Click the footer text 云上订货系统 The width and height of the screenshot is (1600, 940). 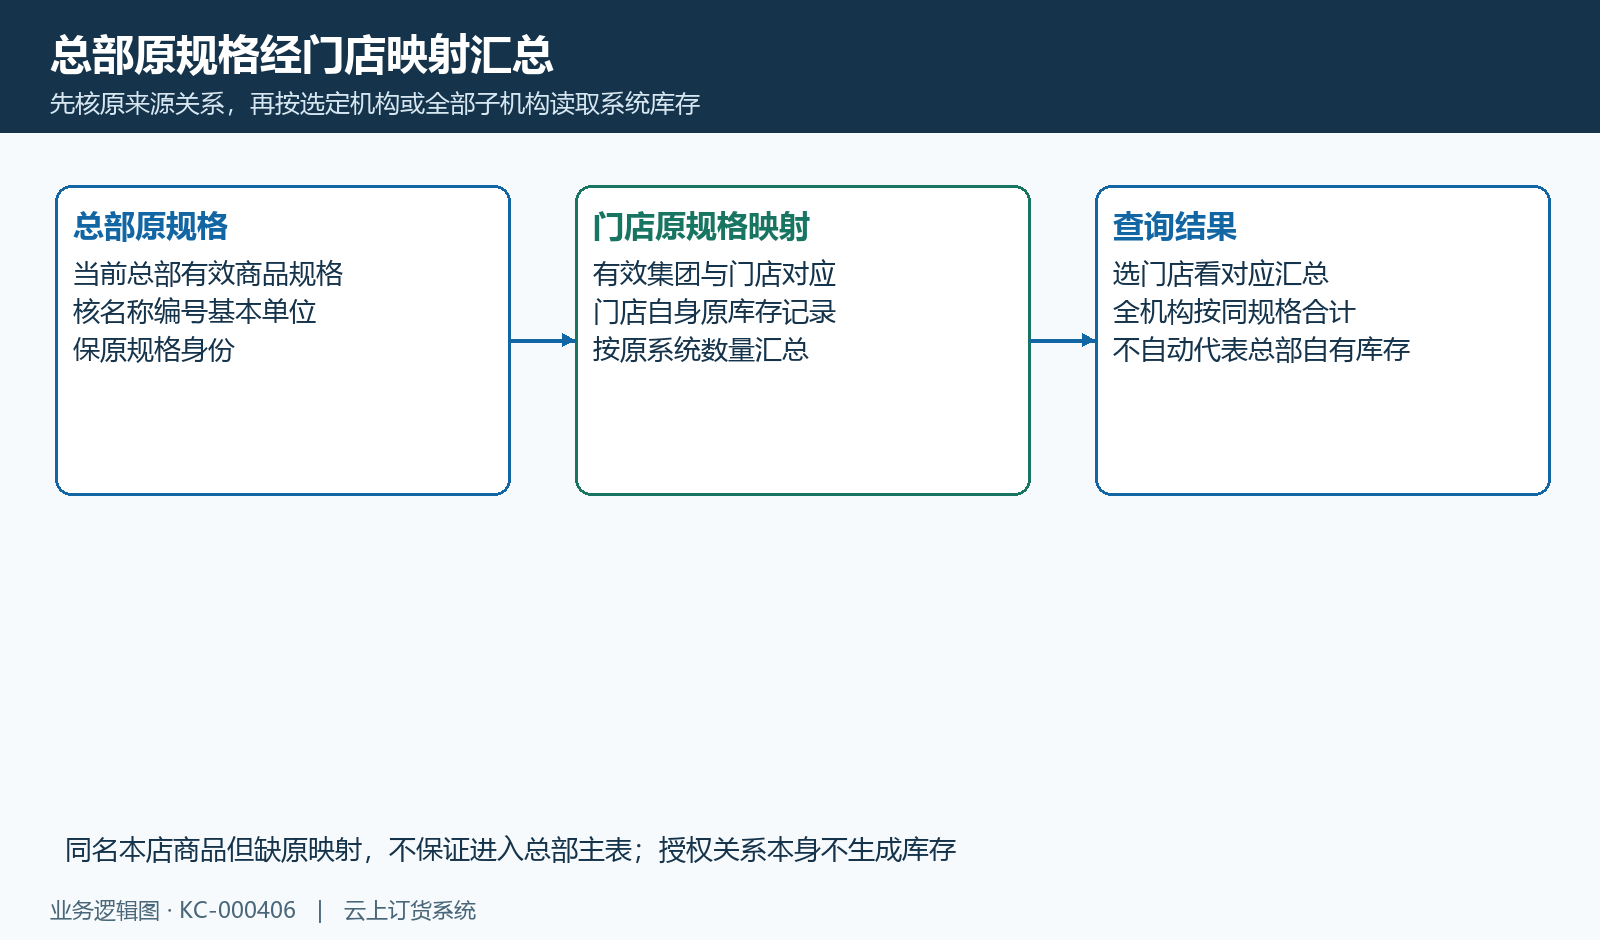[x=410, y=911]
